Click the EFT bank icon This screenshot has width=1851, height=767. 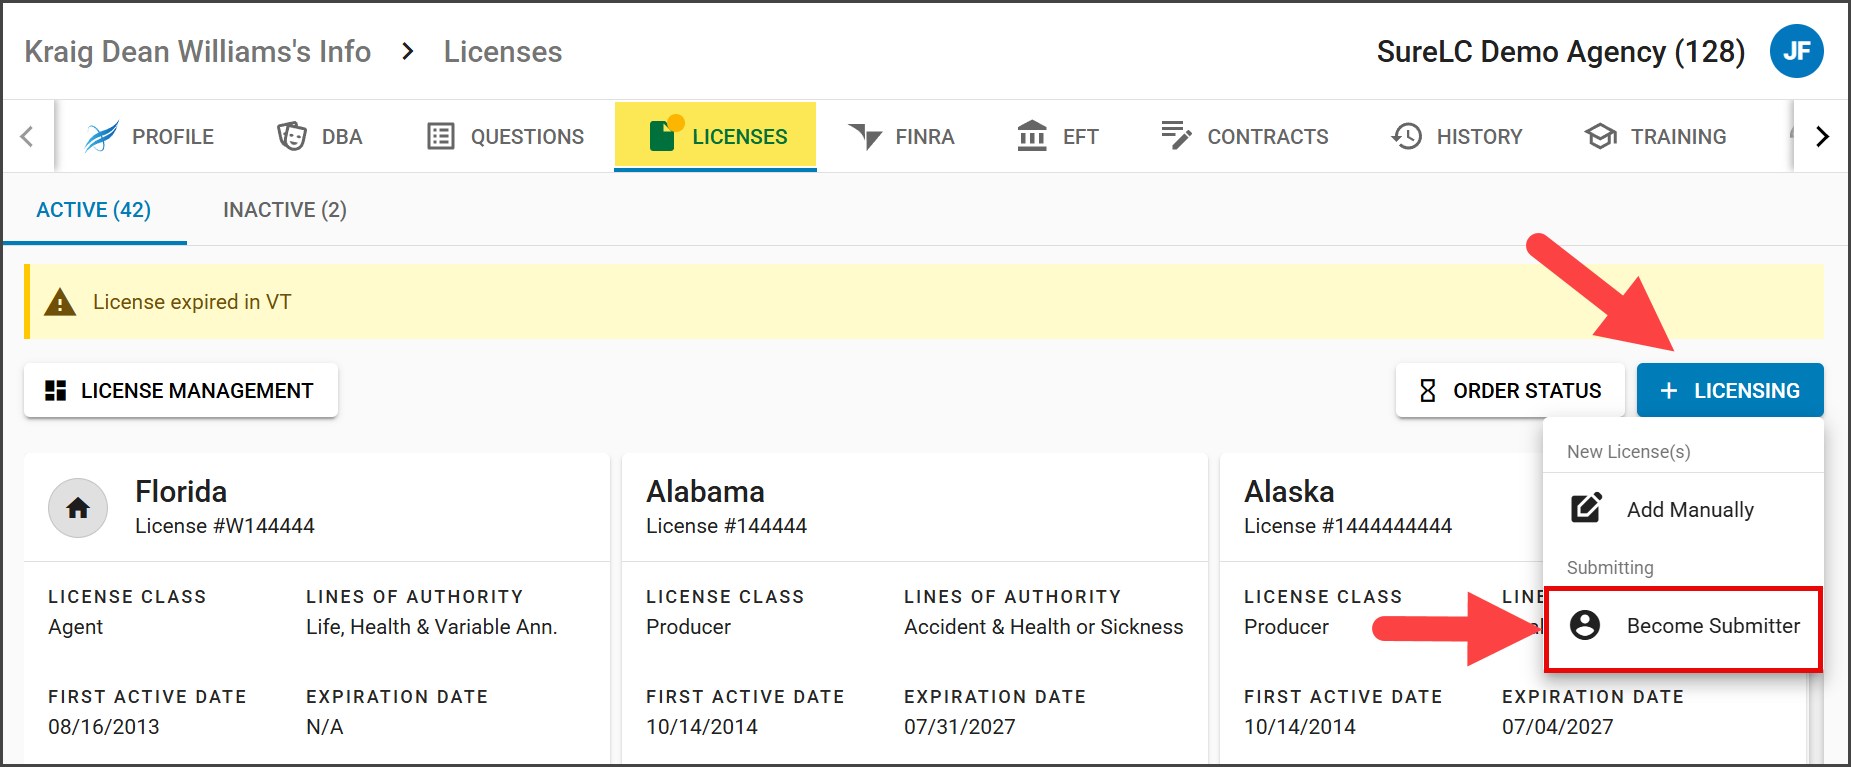pyautogui.click(x=1032, y=135)
